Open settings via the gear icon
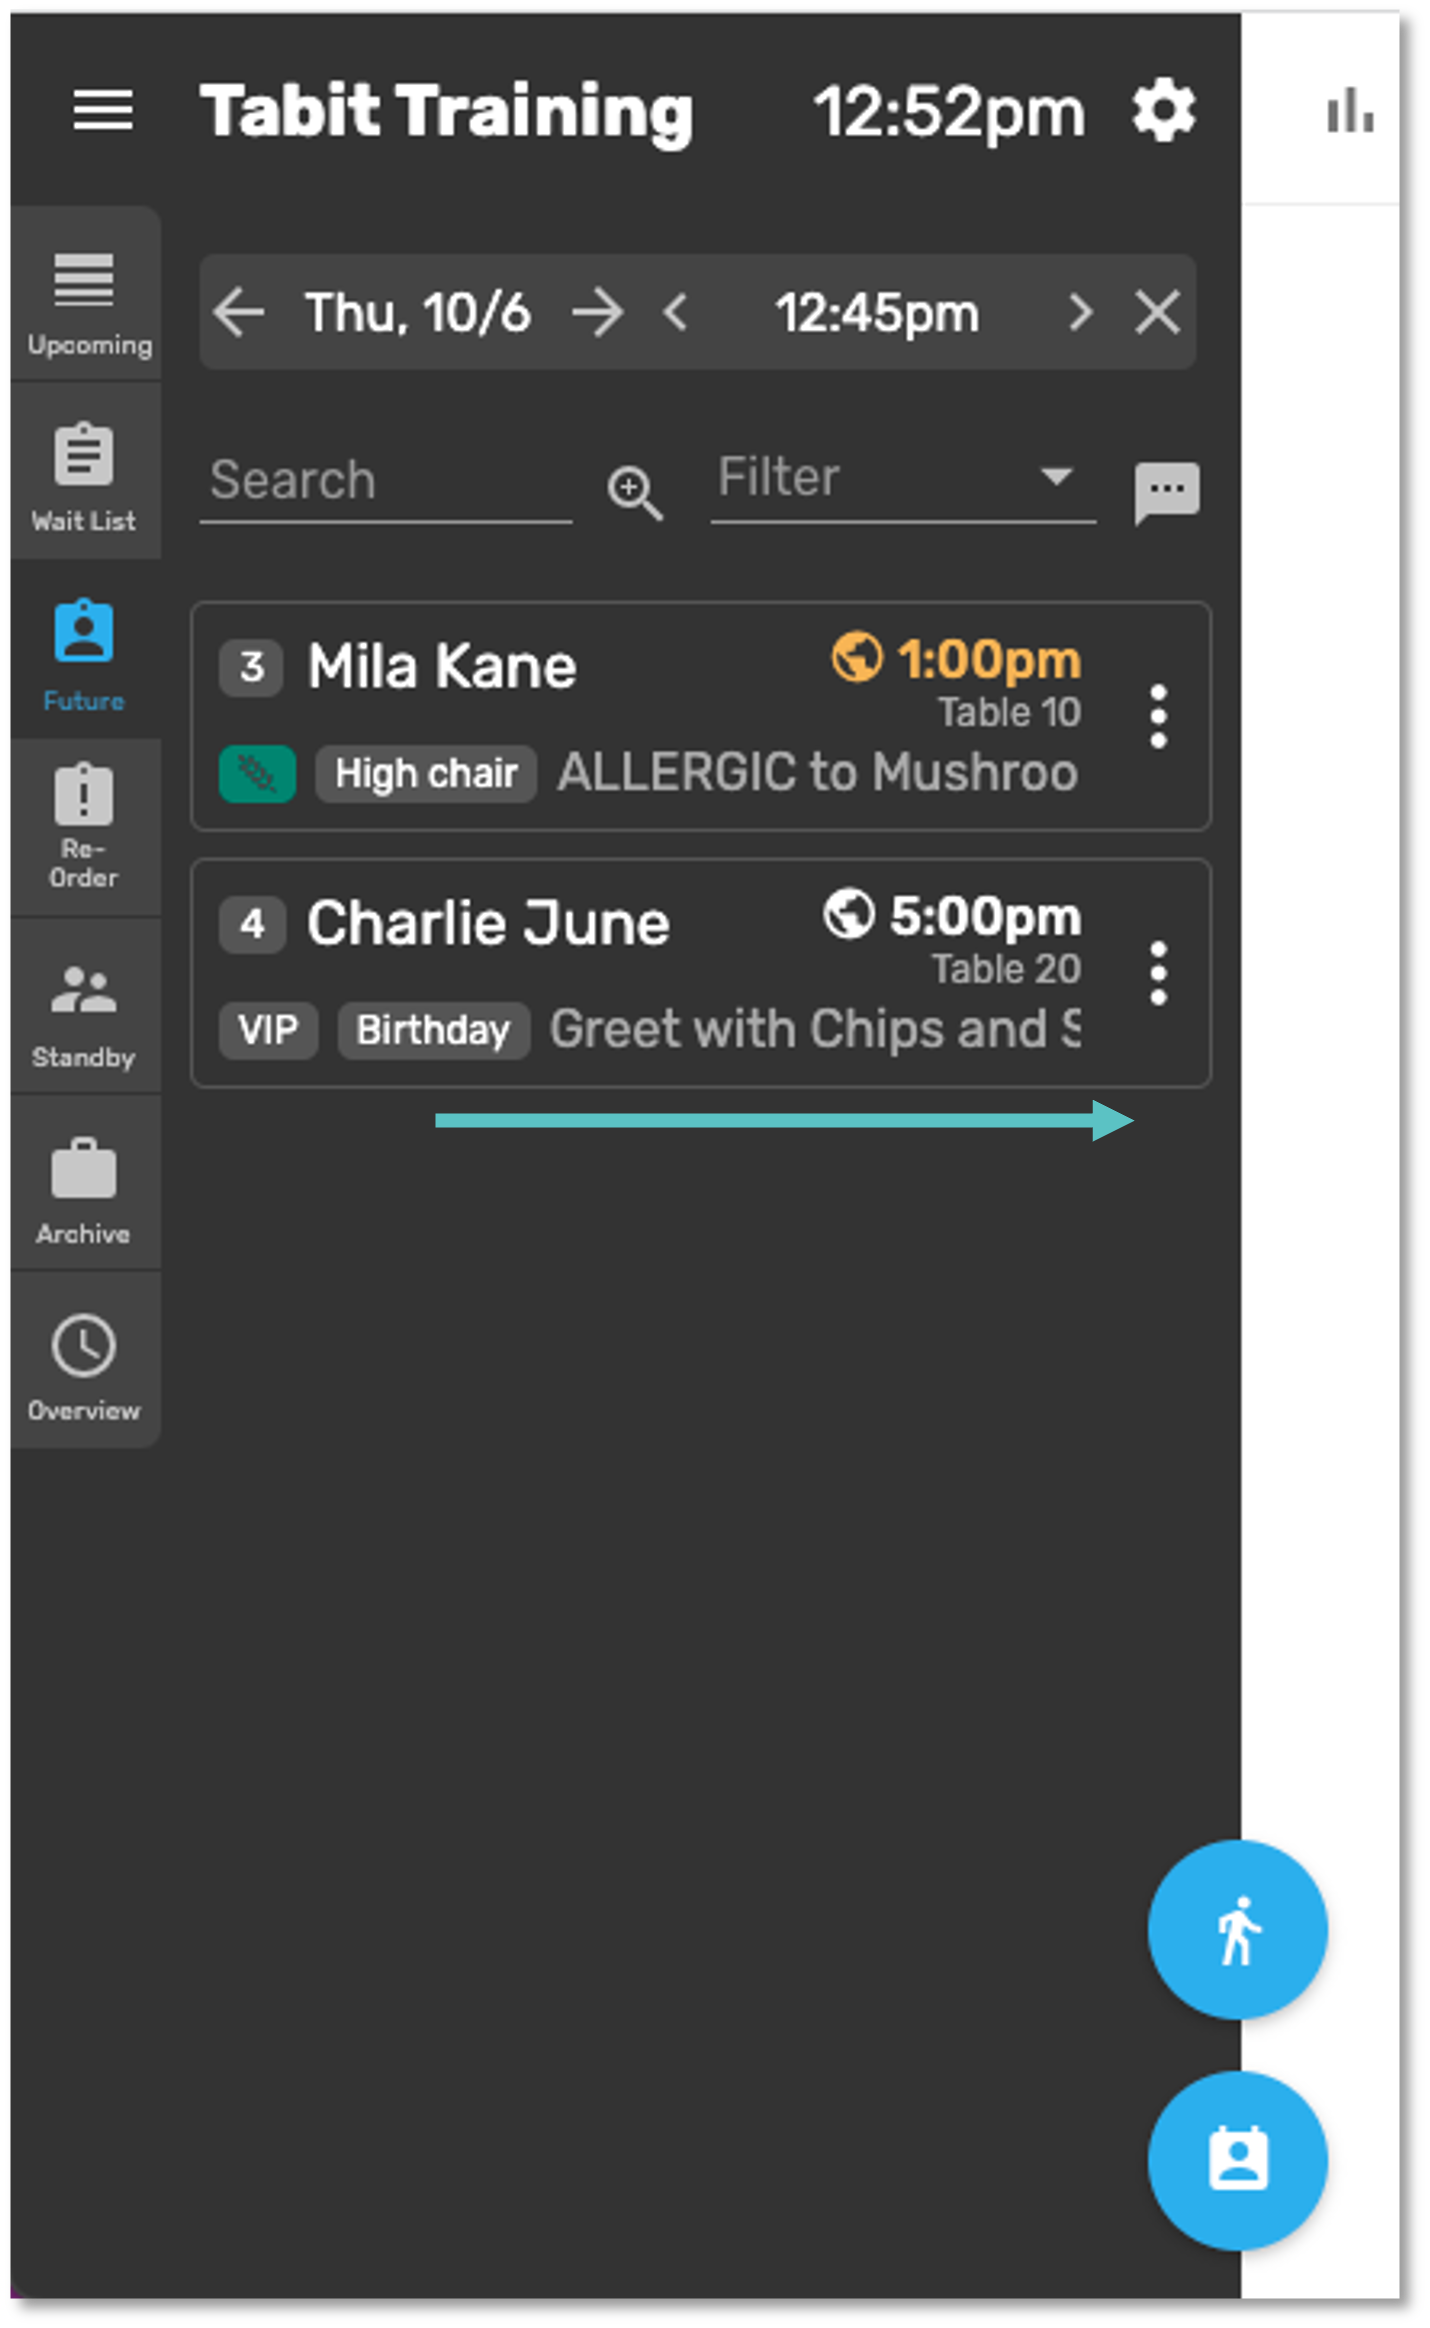1430x2328 pixels. (x=1163, y=111)
